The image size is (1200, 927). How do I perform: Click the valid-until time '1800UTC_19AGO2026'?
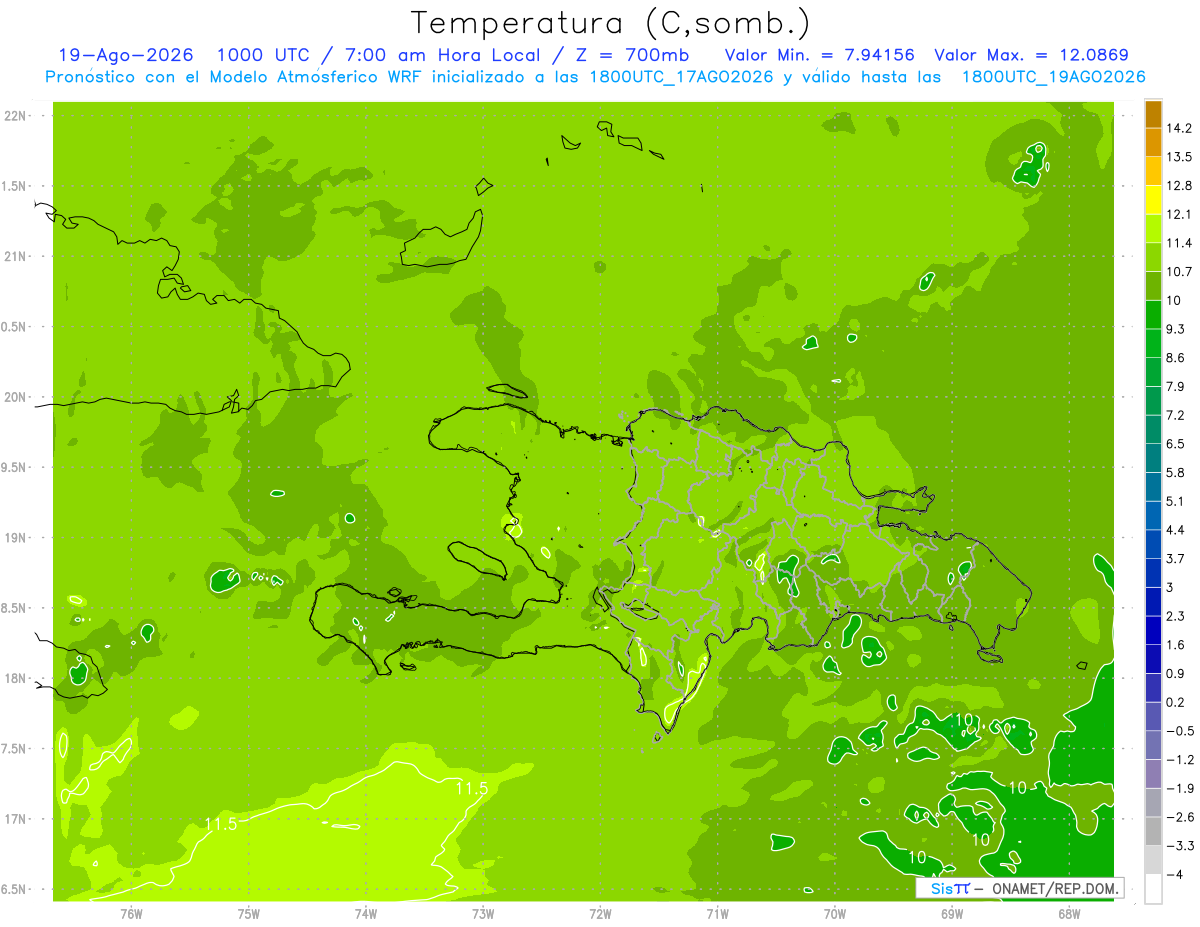(x=1053, y=77)
